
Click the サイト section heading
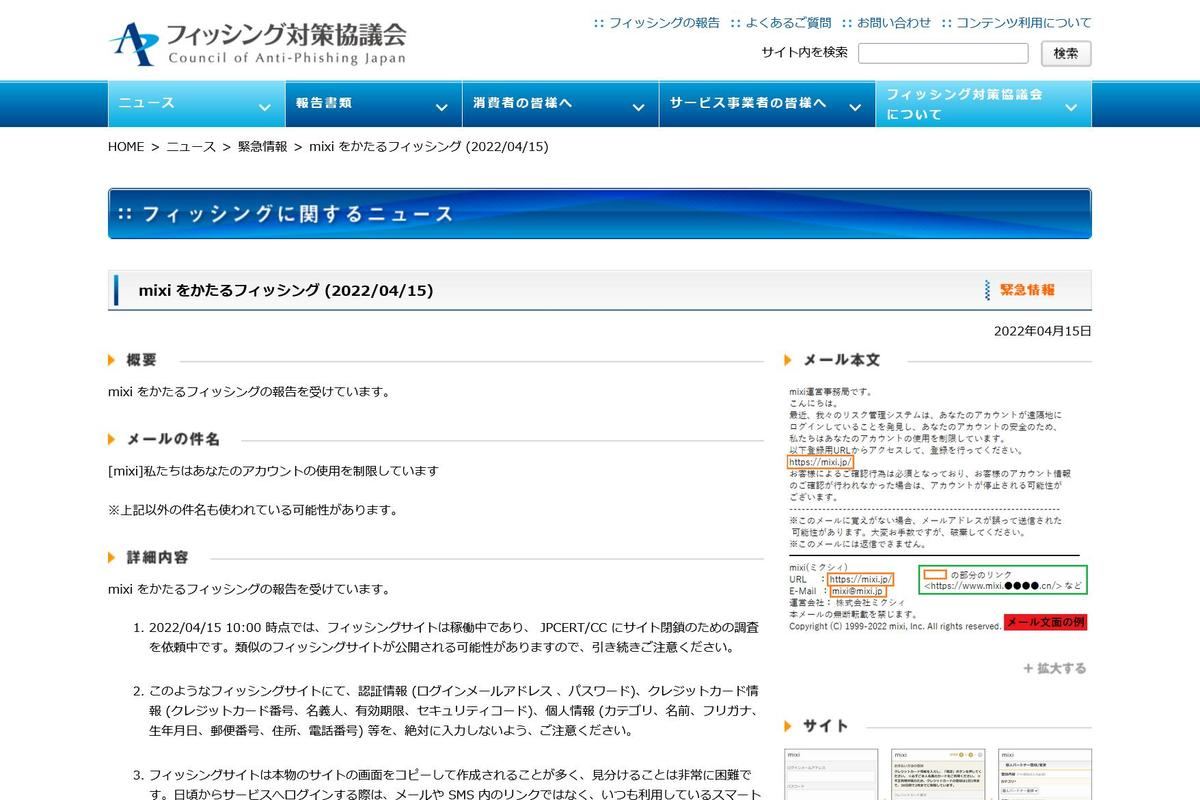825,726
